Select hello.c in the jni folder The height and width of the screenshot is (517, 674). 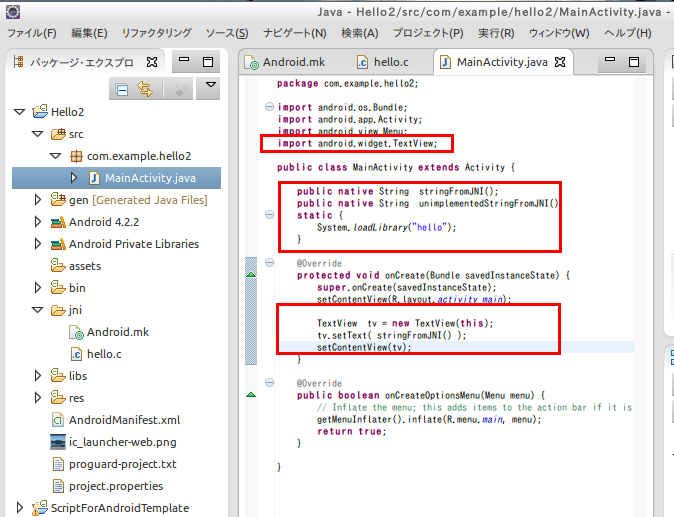(x=104, y=354)
